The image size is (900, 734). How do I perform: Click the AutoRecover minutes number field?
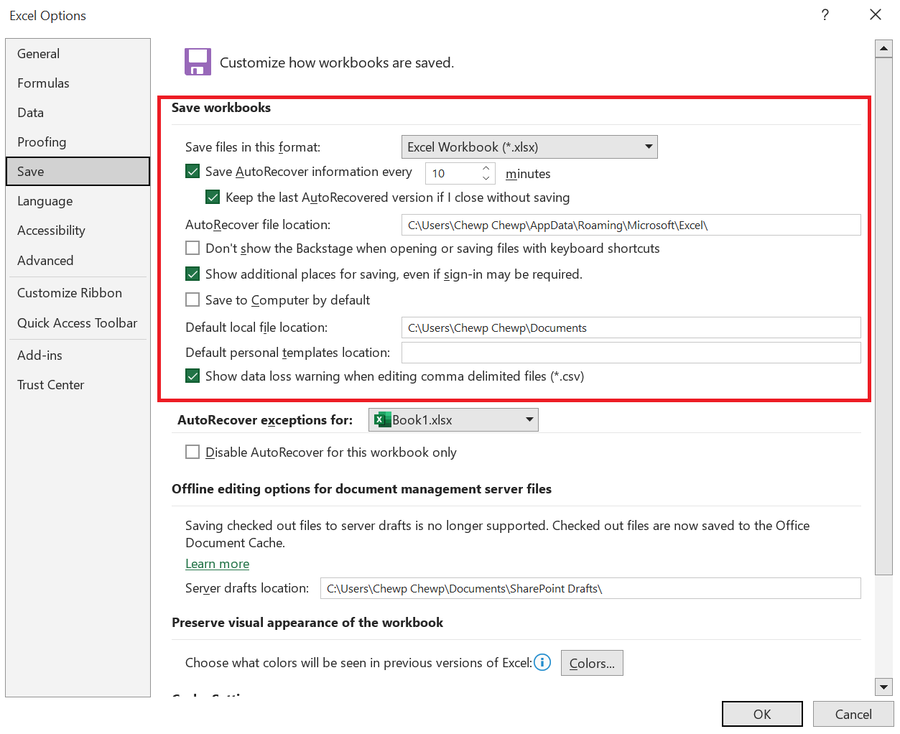tap(453, 173)
